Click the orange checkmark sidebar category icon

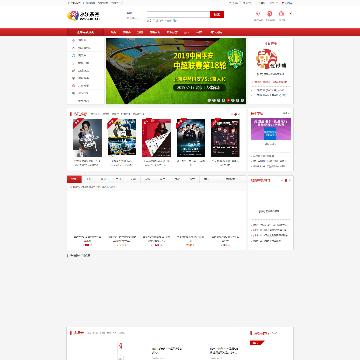coord(73,70)
